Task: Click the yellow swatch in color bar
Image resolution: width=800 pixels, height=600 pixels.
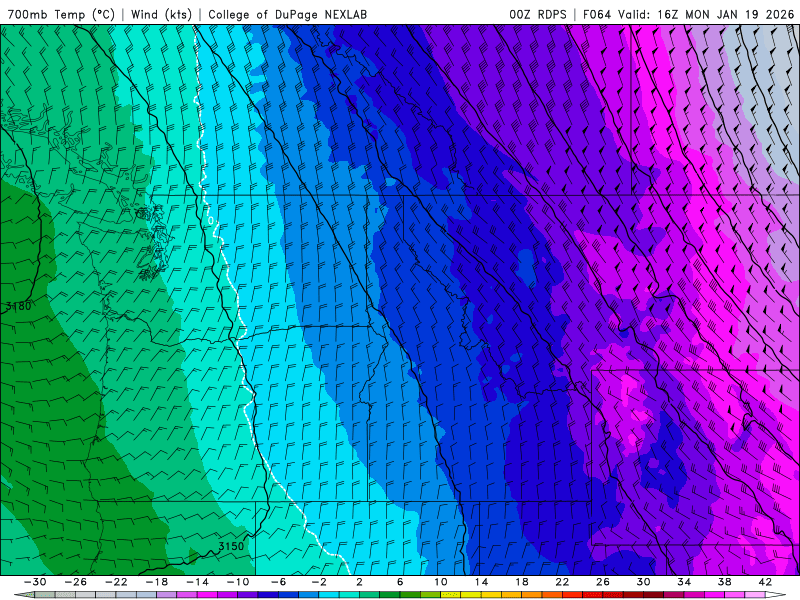Action: click(471, 595)
